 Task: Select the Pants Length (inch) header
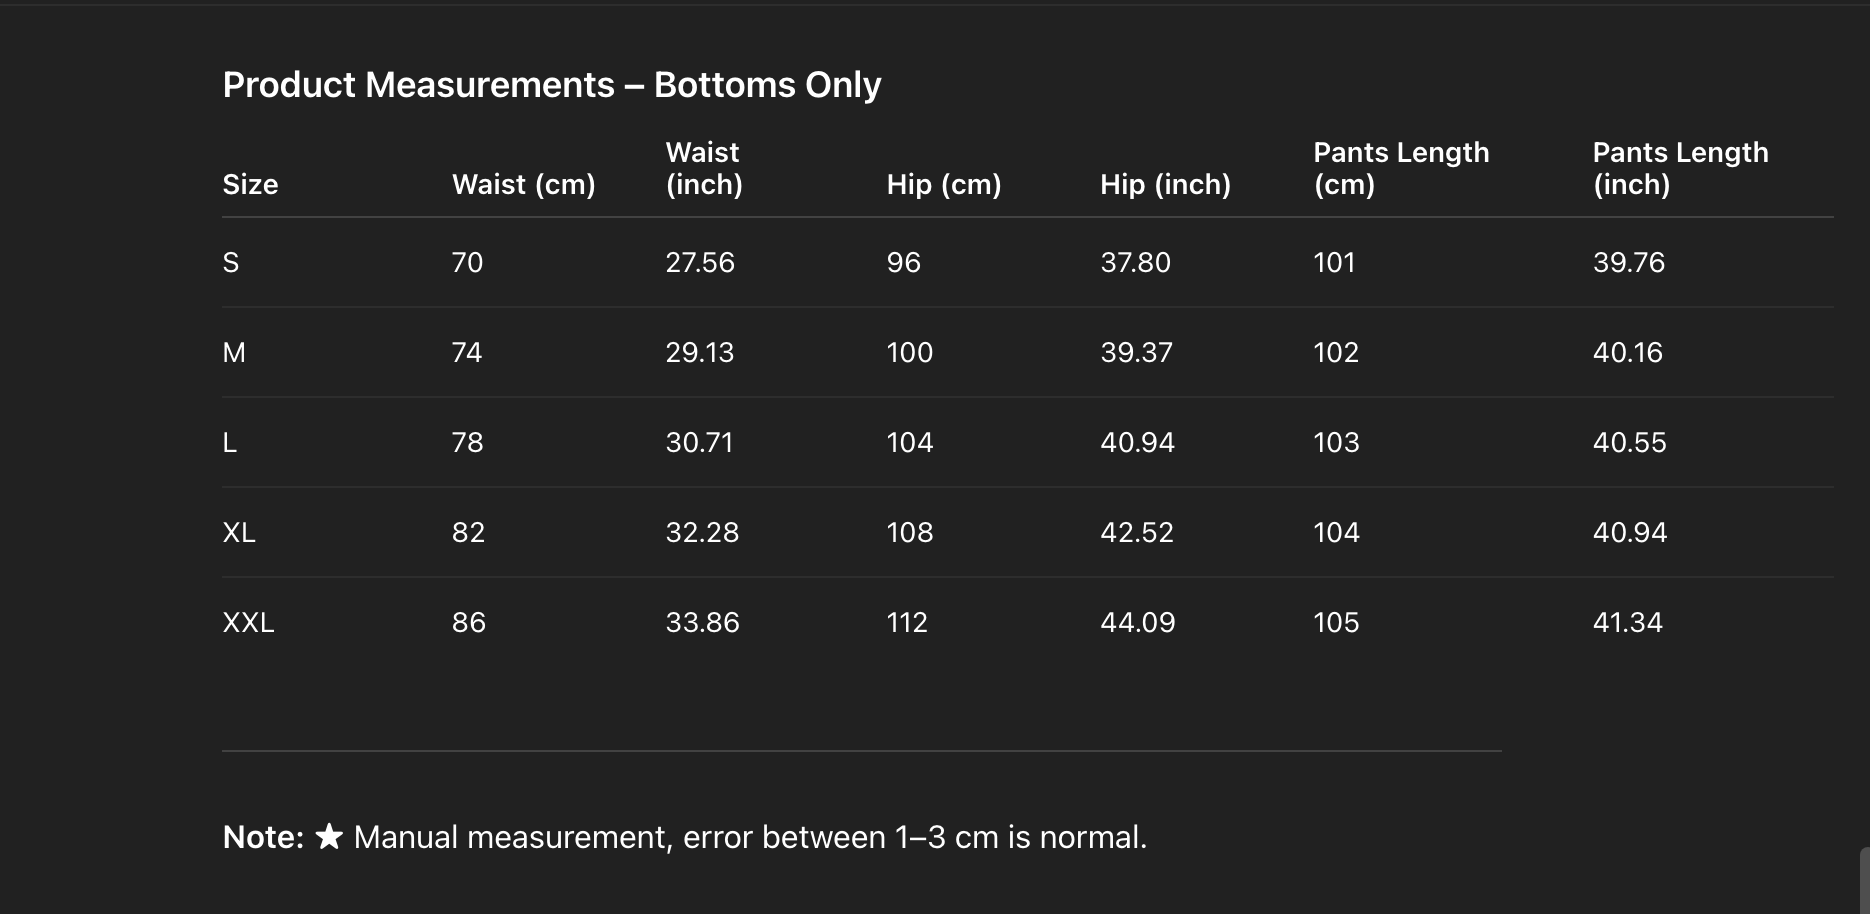[1680, 168]
